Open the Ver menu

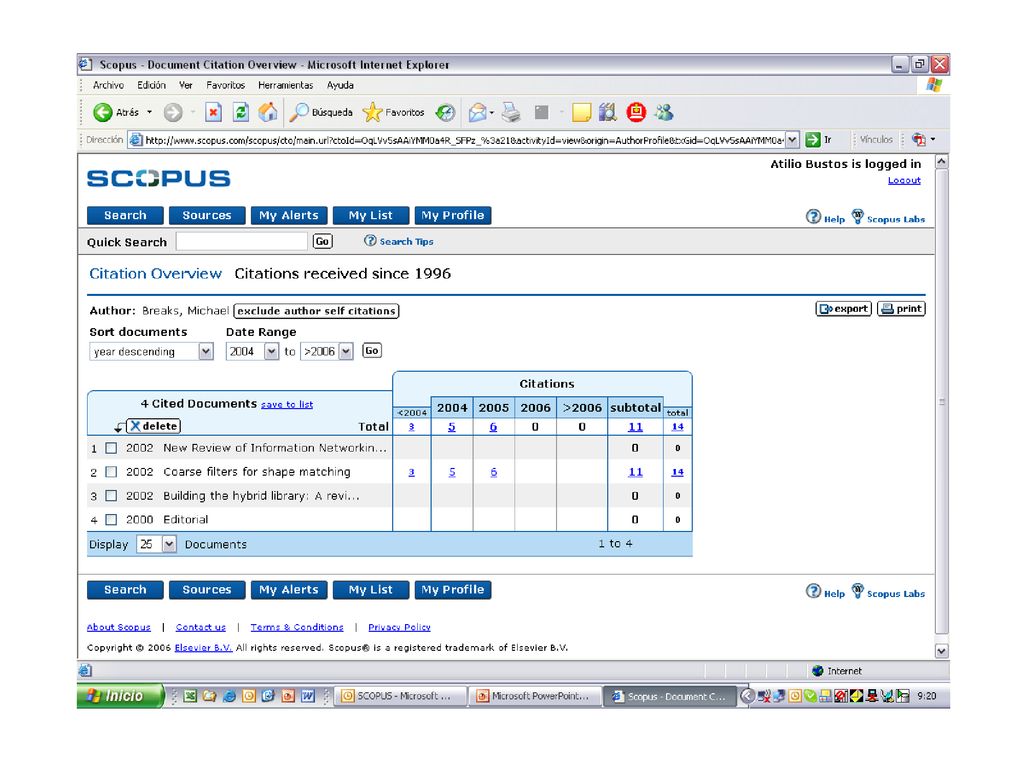186,85
